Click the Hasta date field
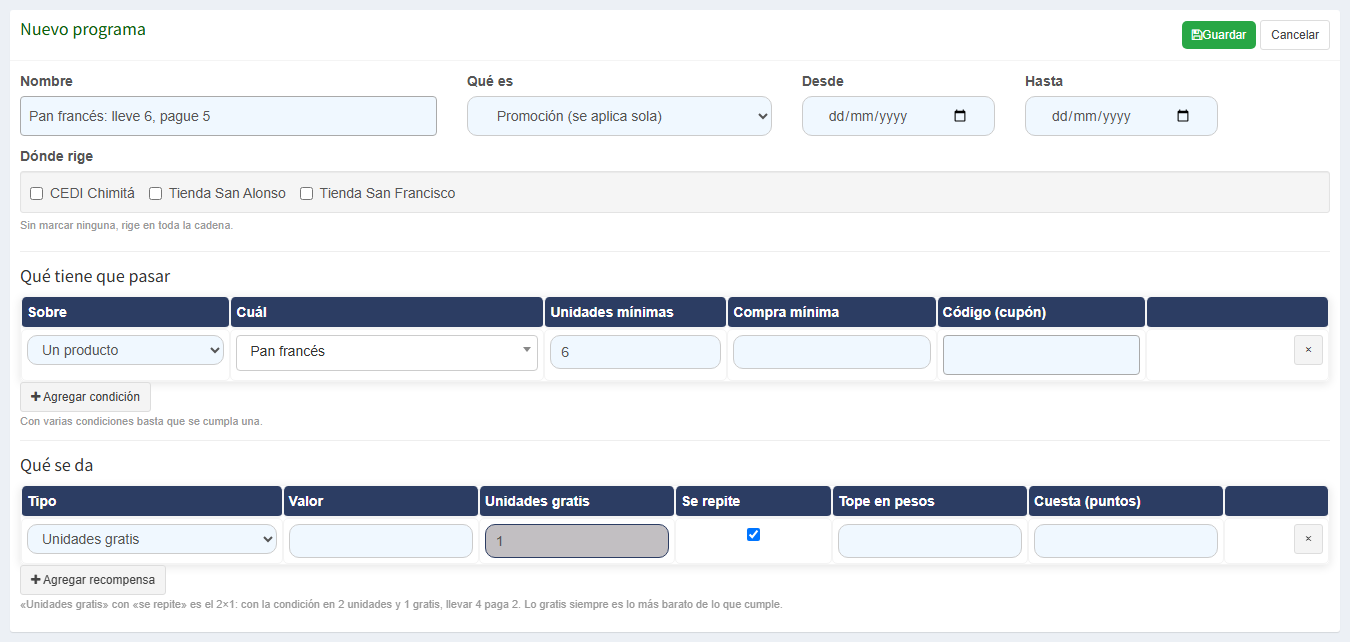Viewport: 1350px width, 642px height. pyautogui.click(x=1121, y=116)
